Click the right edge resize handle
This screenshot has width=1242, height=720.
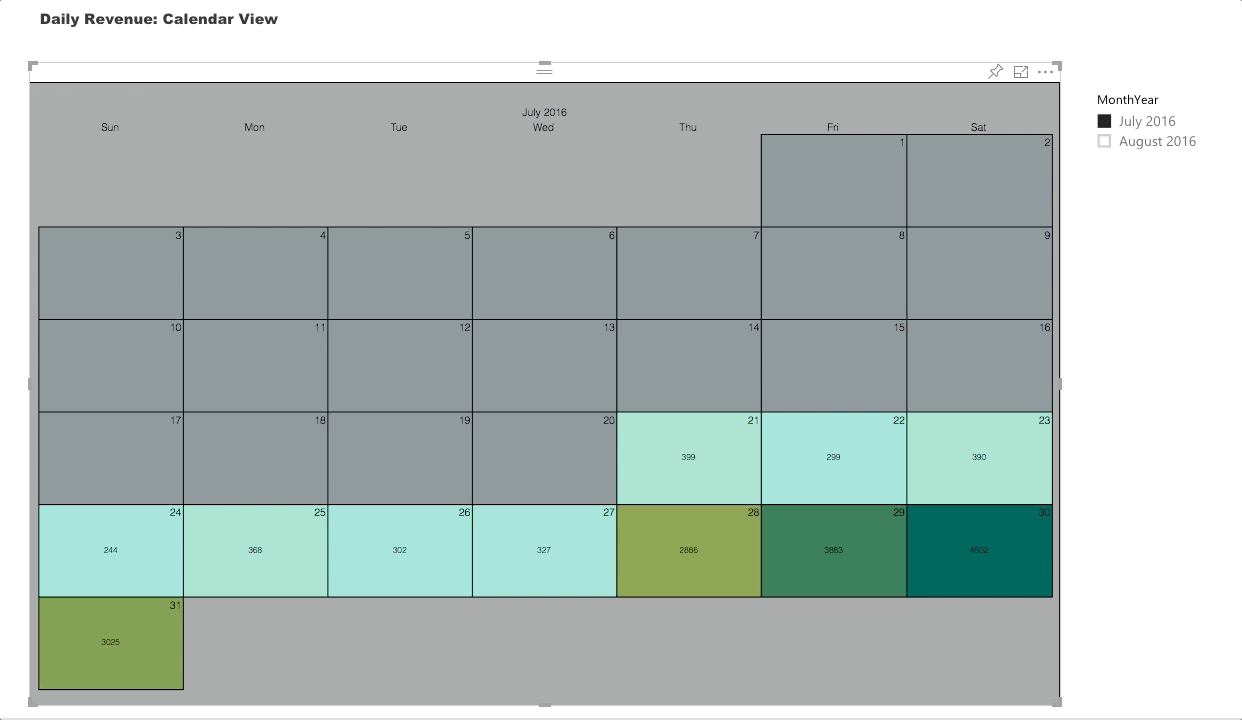[1058, 384]
